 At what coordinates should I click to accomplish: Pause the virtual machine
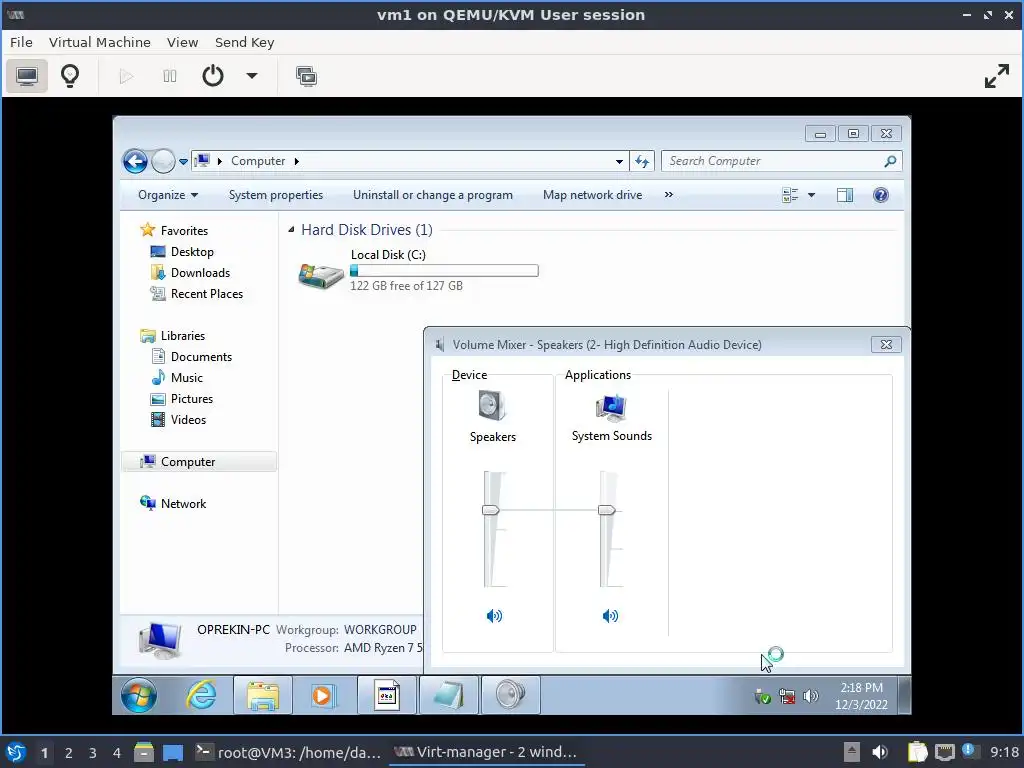(170, 76)
